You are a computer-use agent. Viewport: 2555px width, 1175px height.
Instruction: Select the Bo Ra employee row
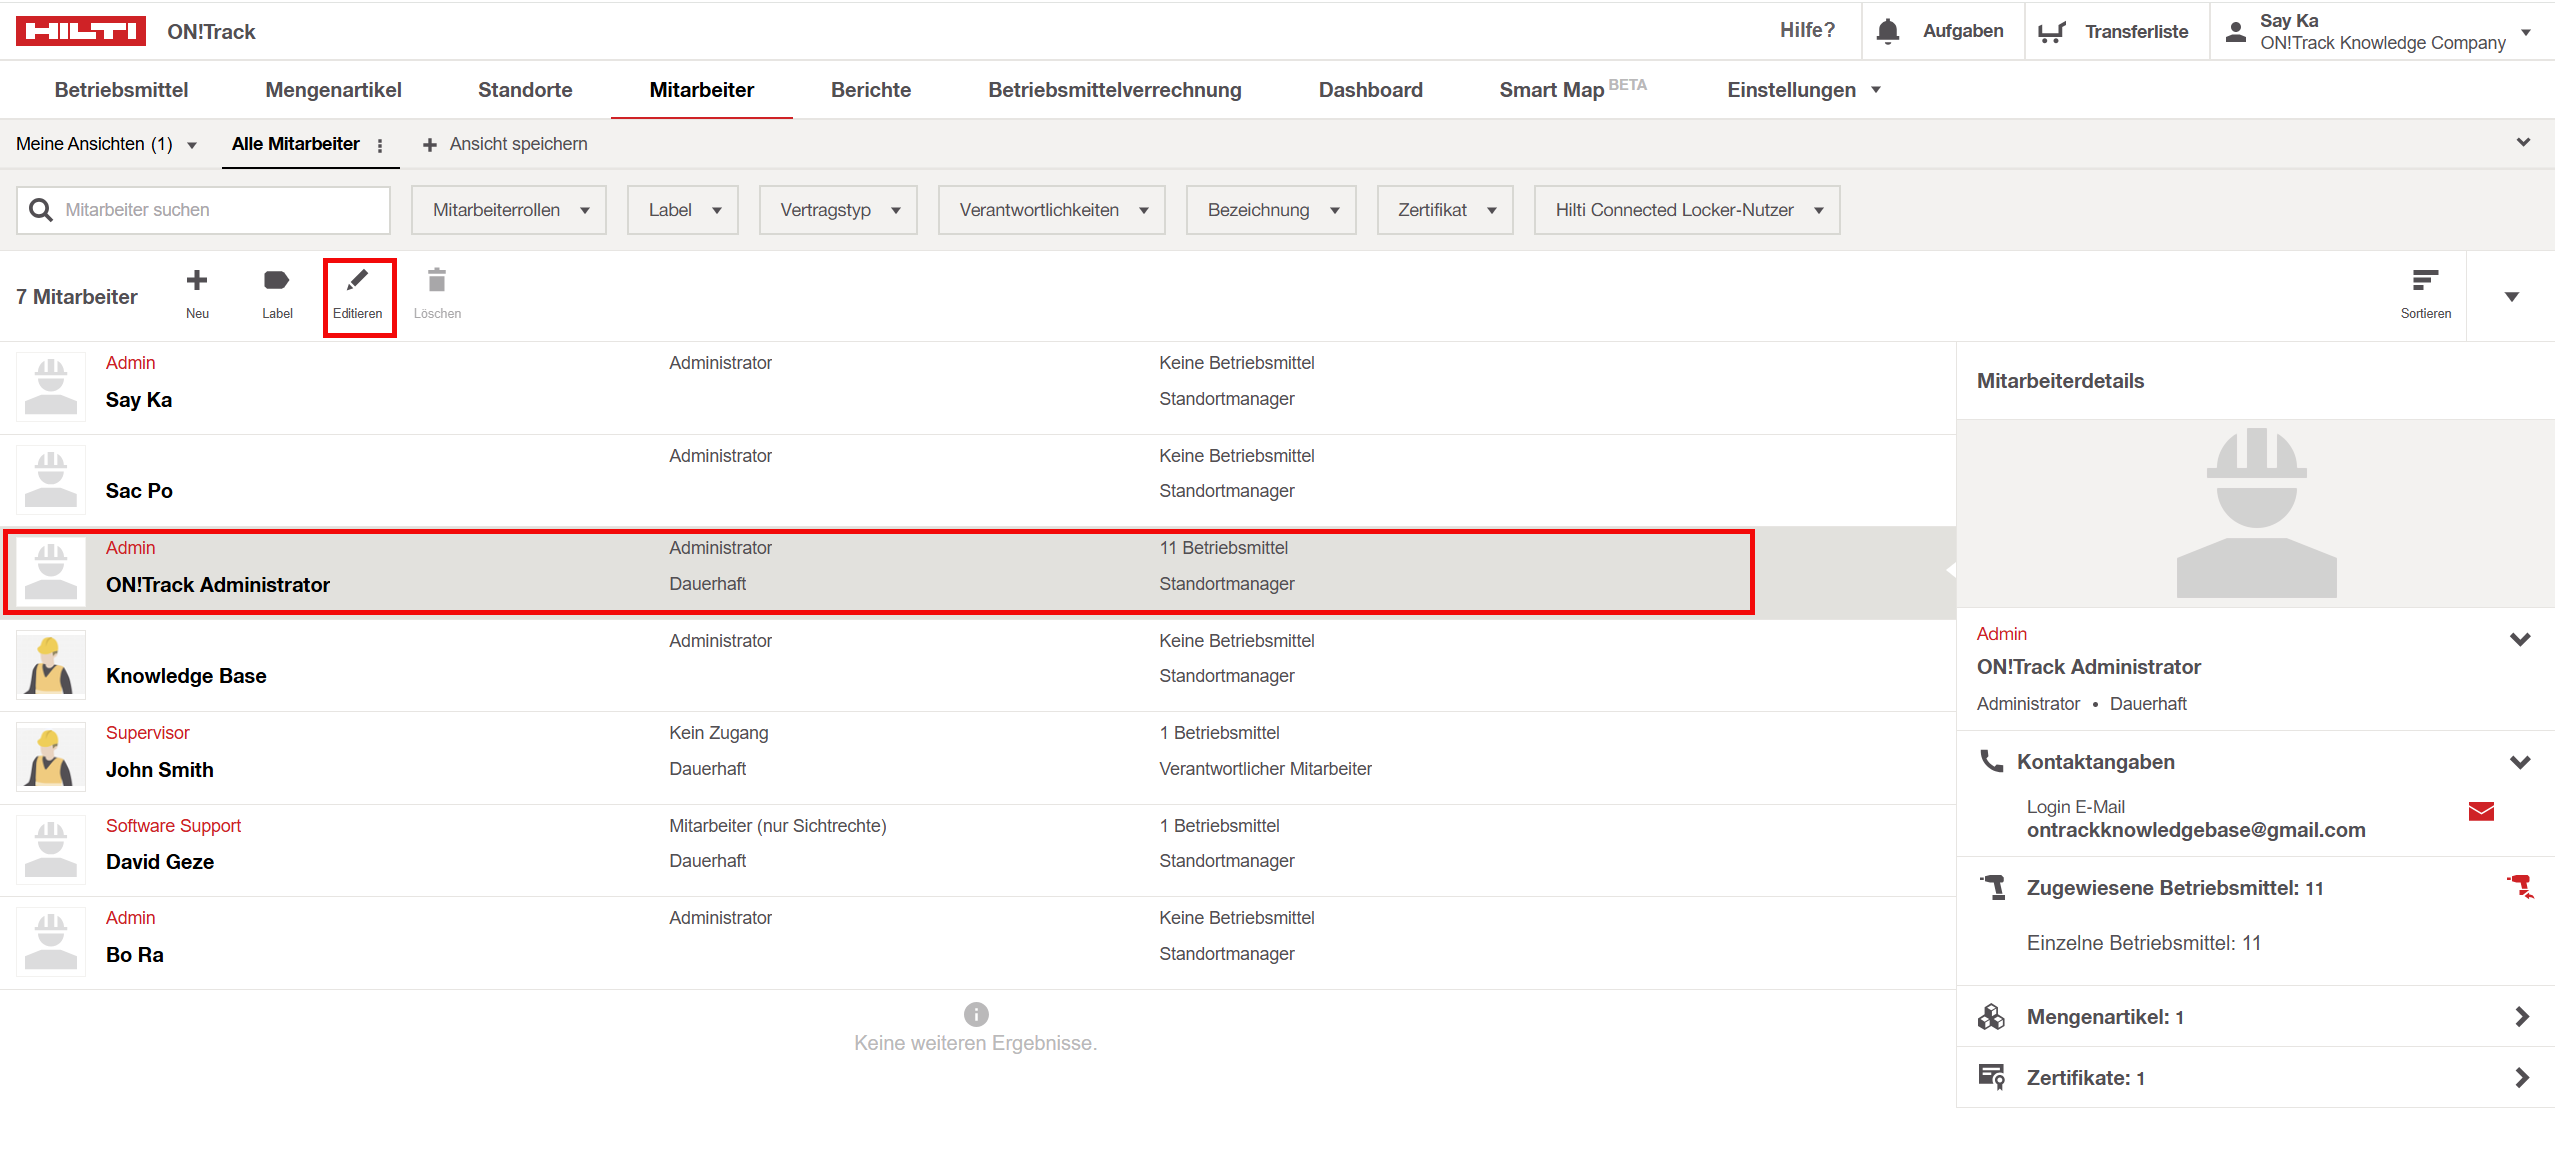pyautogui.click(x=978, y=943)
